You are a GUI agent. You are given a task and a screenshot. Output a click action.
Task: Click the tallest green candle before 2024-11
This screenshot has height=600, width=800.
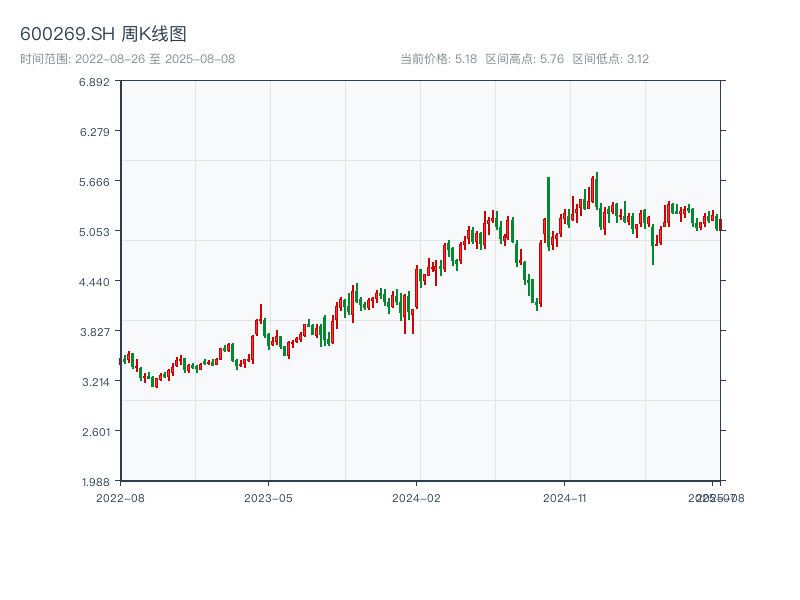click(548, 212)
